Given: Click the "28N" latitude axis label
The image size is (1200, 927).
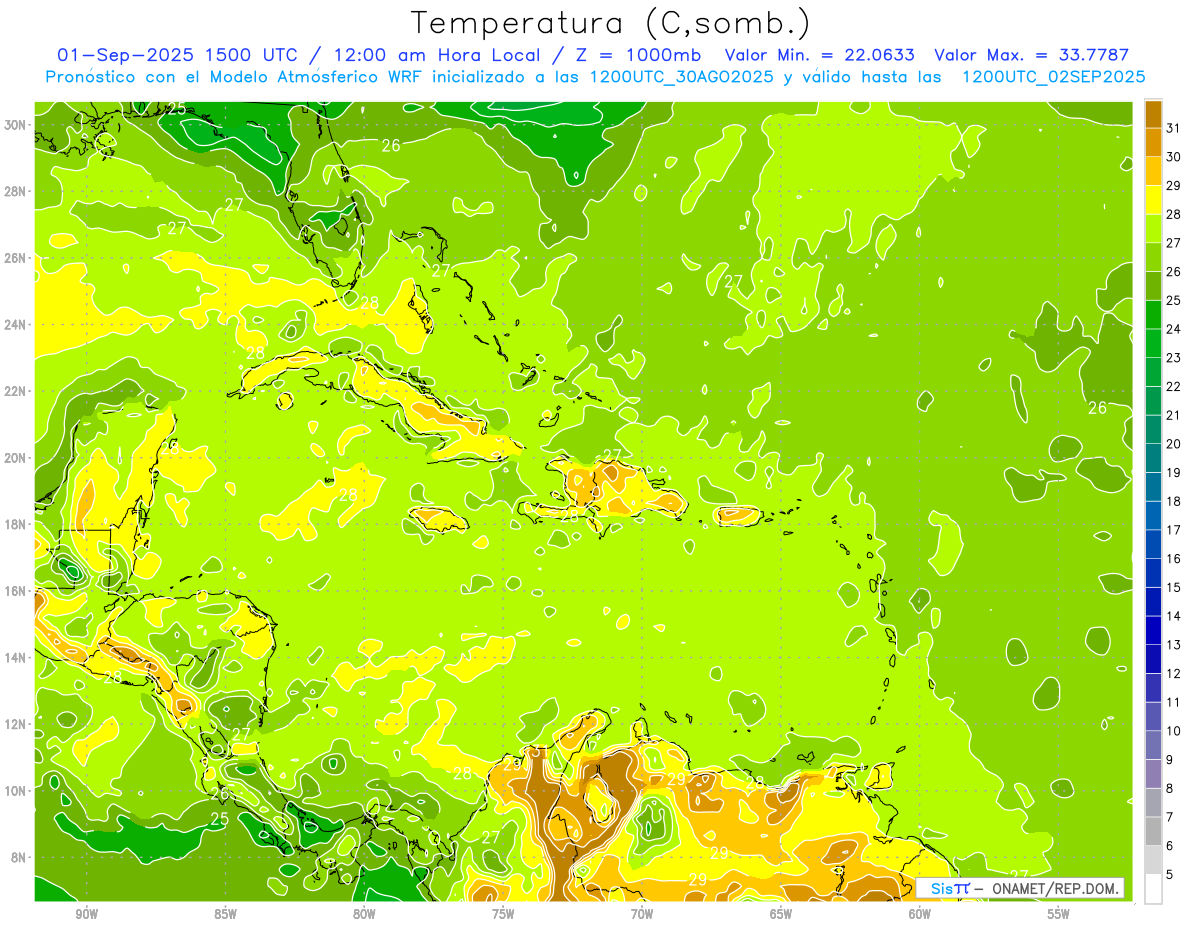Looking at the screenshot, I should pos(16,191).
